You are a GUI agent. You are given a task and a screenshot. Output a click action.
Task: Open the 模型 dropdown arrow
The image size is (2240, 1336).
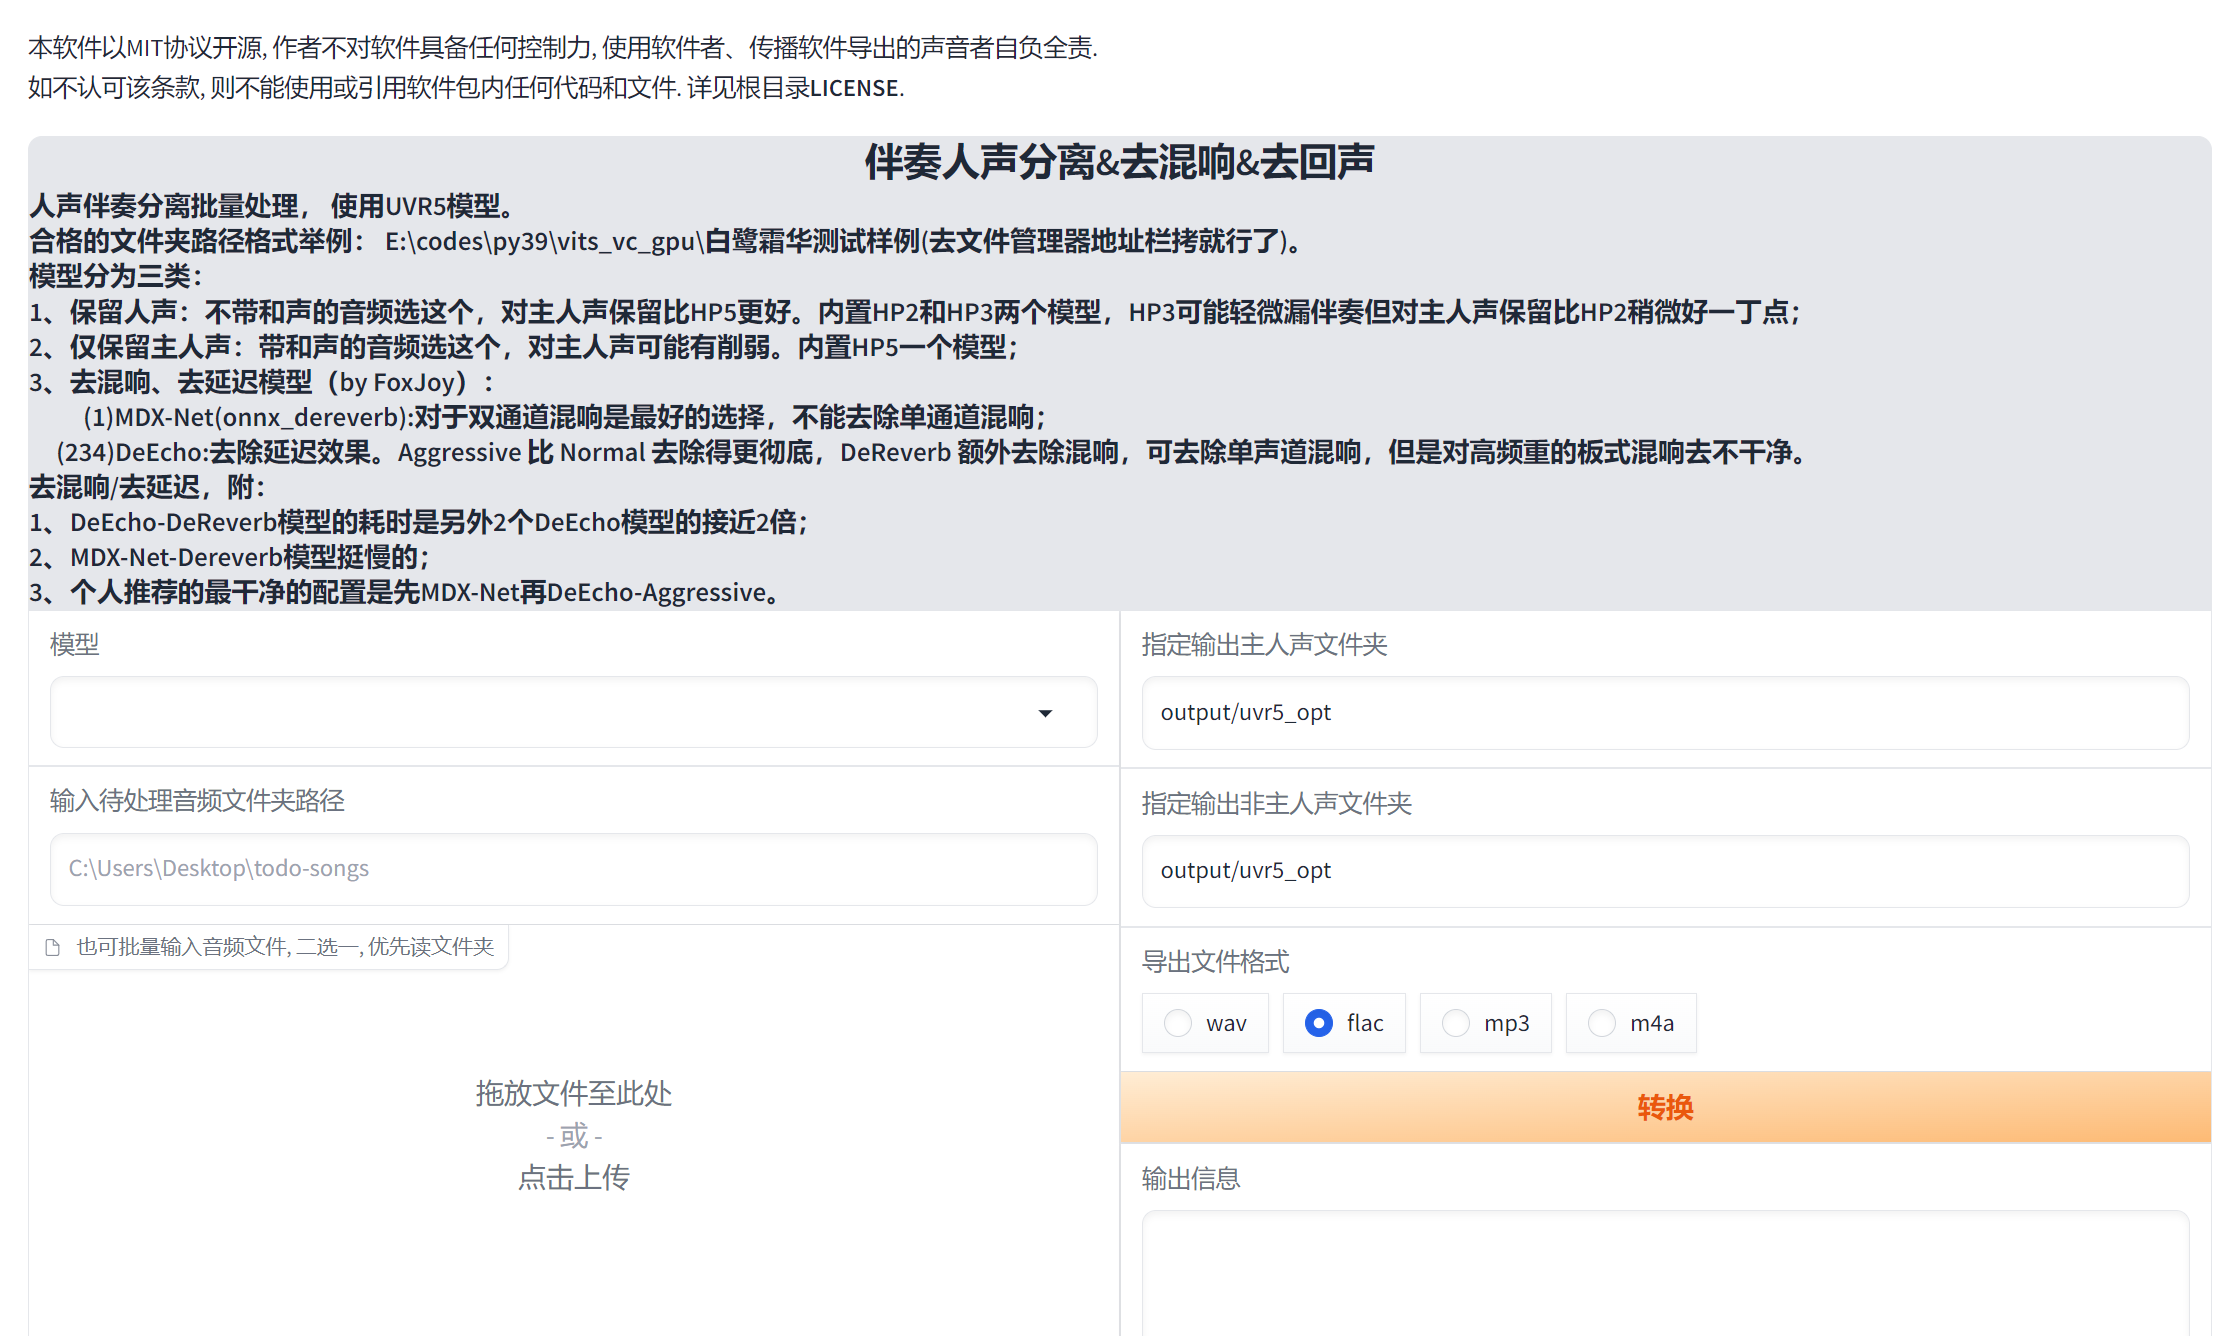tap(1045, 713)
